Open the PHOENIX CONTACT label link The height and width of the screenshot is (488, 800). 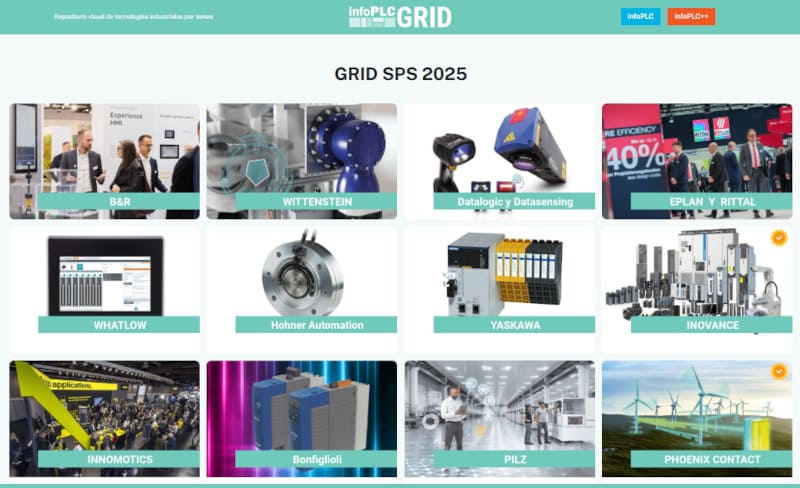coord(712,459)
